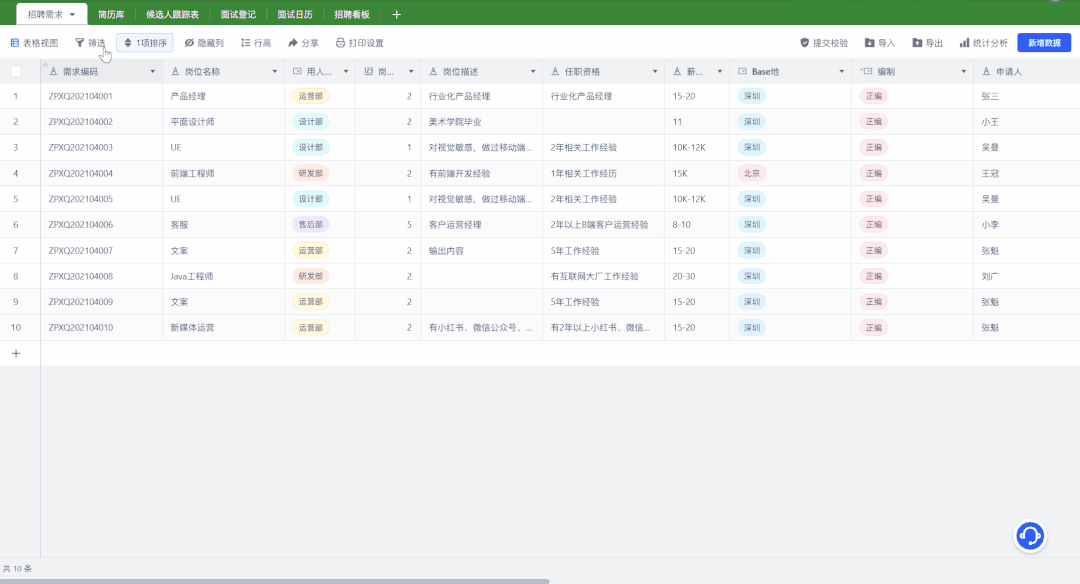This screenshot has width=1080, height=584.
Task: Click the 导入 import button
Action: click(x=880, y=43)
